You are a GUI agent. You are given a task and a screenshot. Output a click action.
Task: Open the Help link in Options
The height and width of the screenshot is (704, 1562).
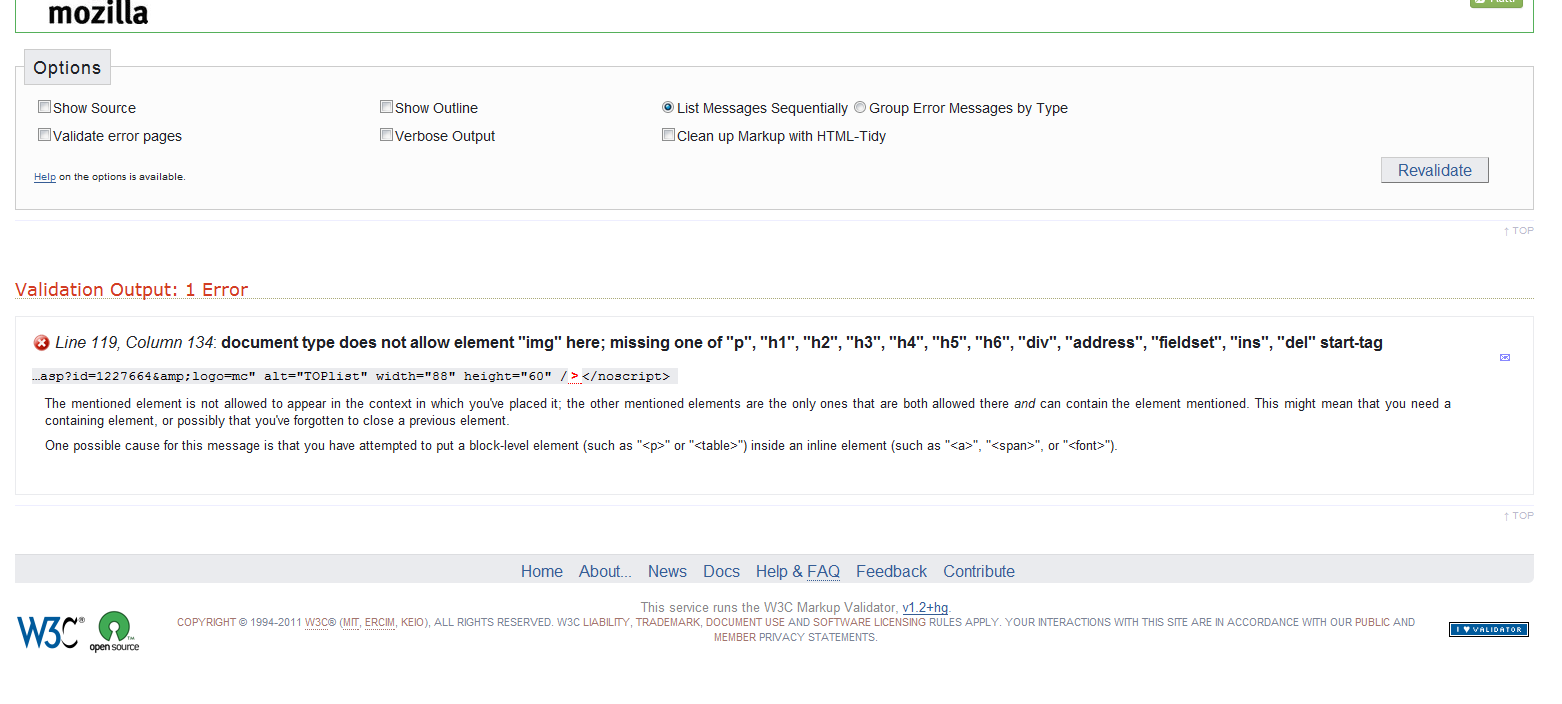click(x=45, y=177)
